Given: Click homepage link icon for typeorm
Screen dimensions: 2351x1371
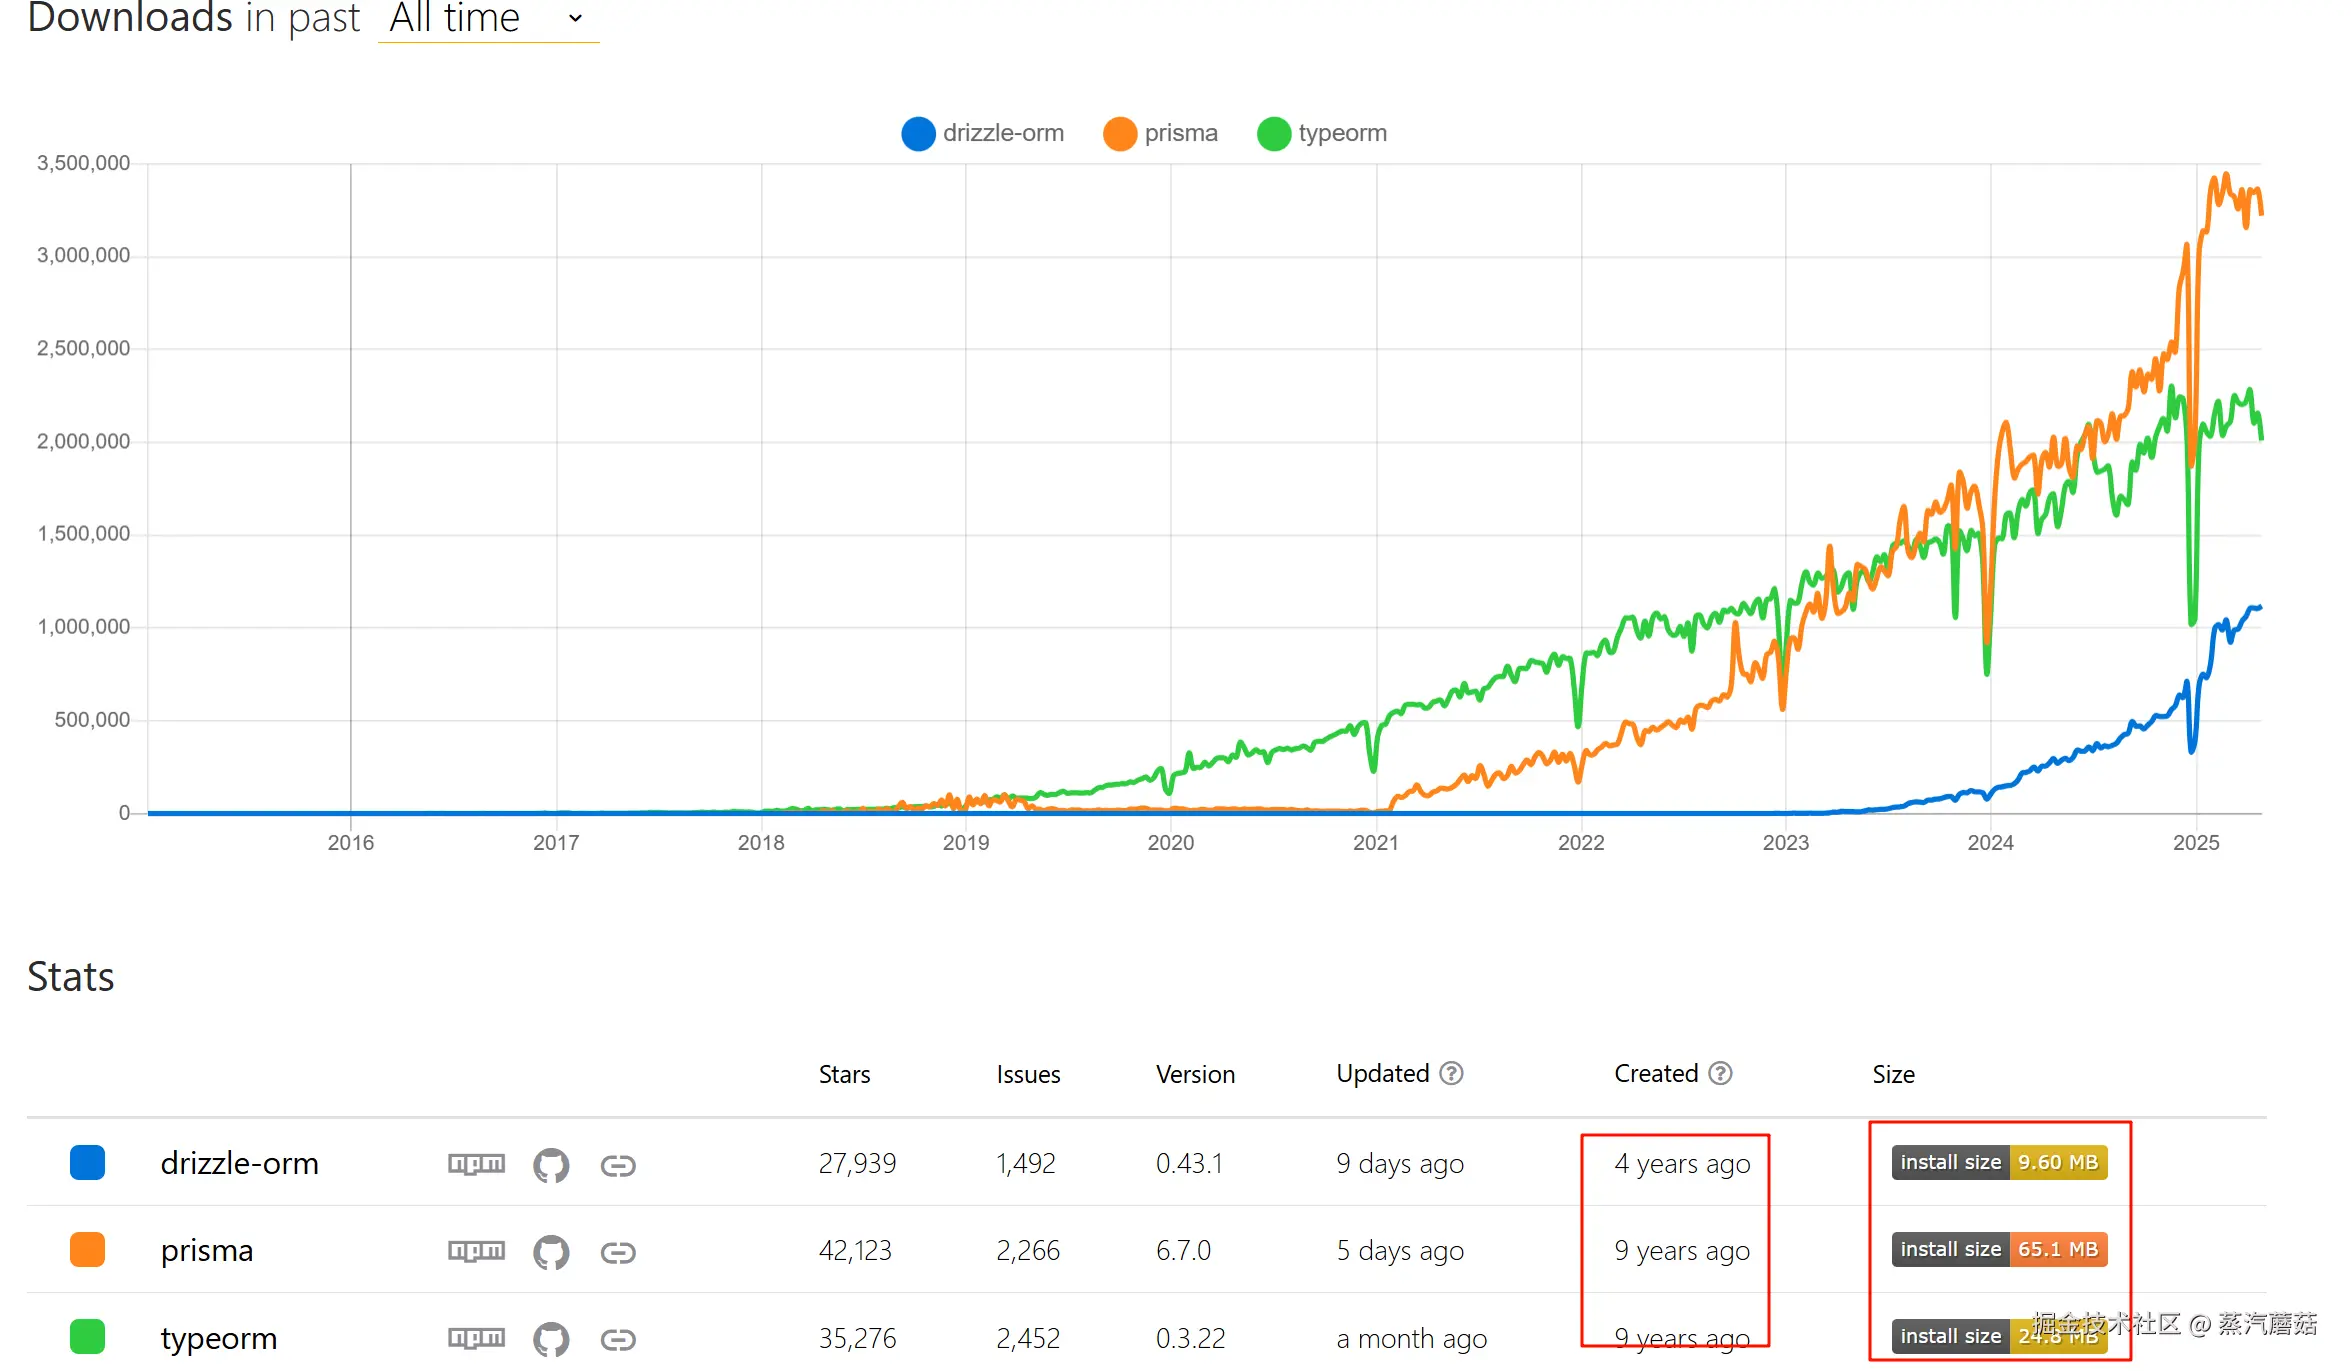Looking at the screenshot, I should tap(618, 1339).
